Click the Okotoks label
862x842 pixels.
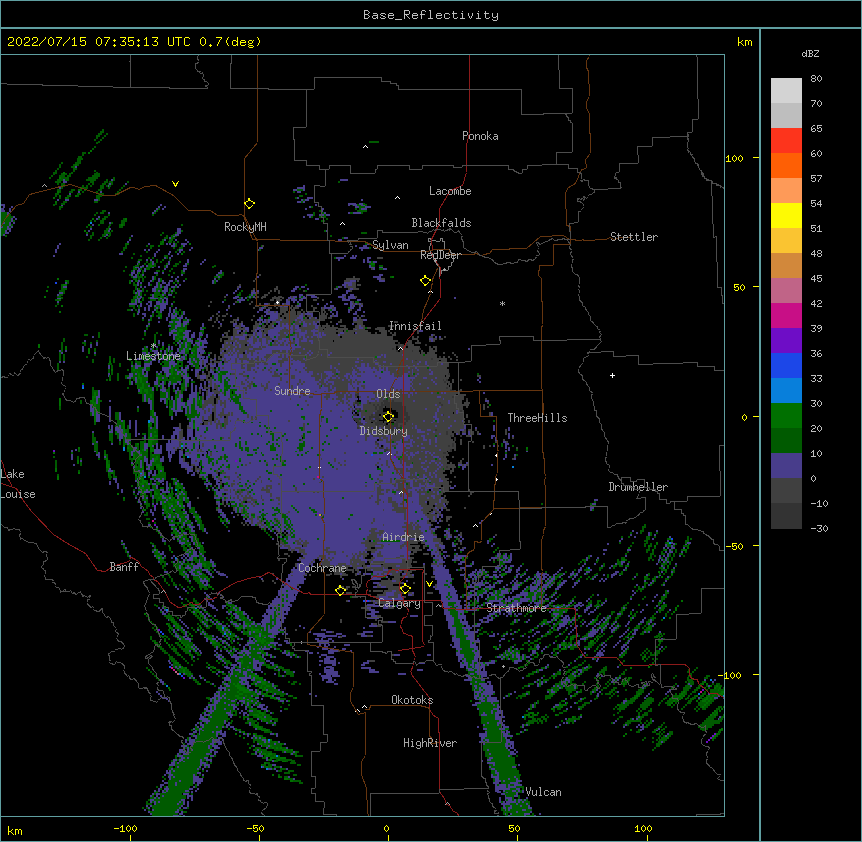click(x=412, y=700)
